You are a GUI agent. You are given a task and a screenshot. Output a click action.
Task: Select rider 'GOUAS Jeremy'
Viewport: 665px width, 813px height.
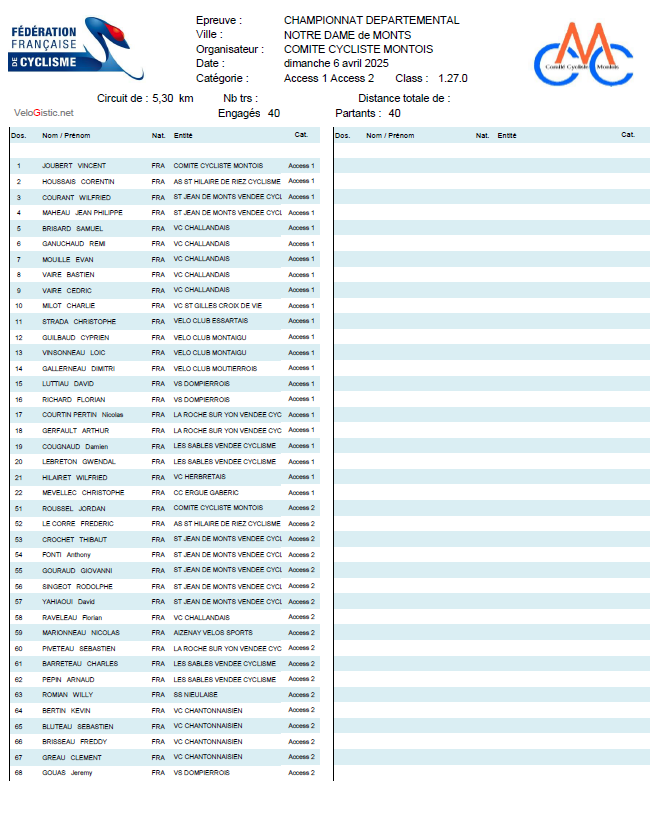67,774
